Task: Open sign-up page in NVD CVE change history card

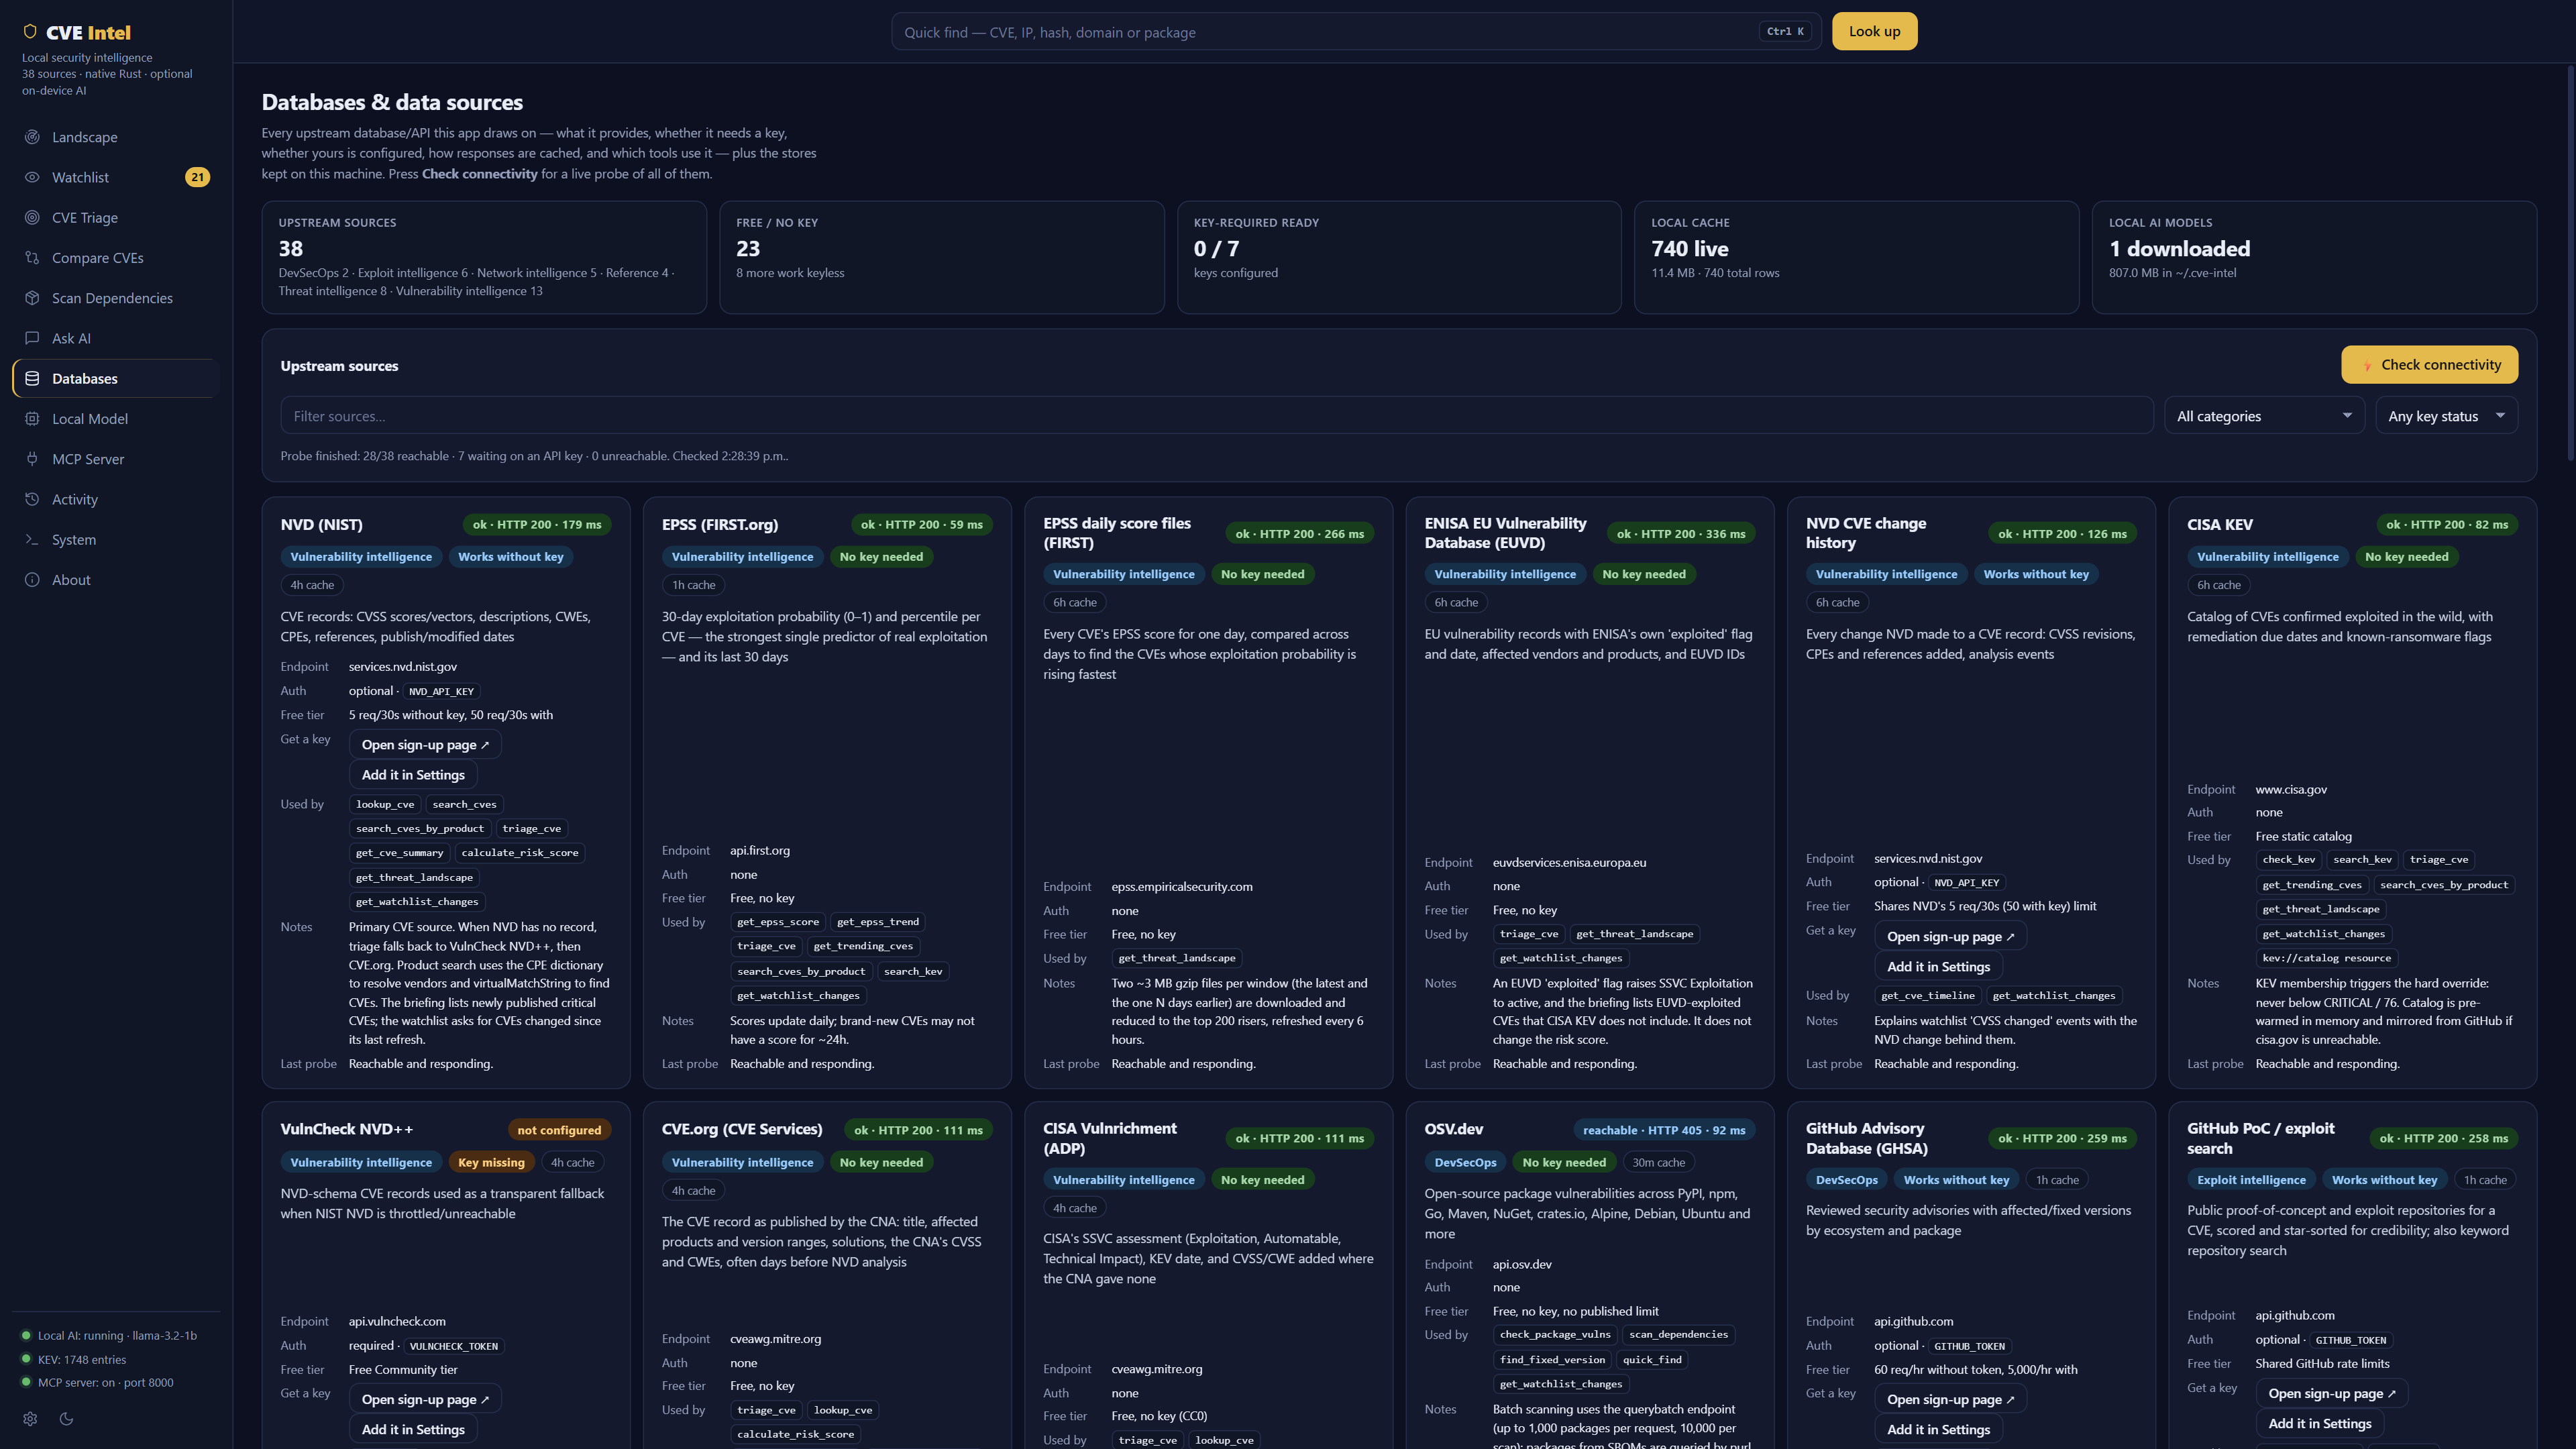Action: (1950, 936)
